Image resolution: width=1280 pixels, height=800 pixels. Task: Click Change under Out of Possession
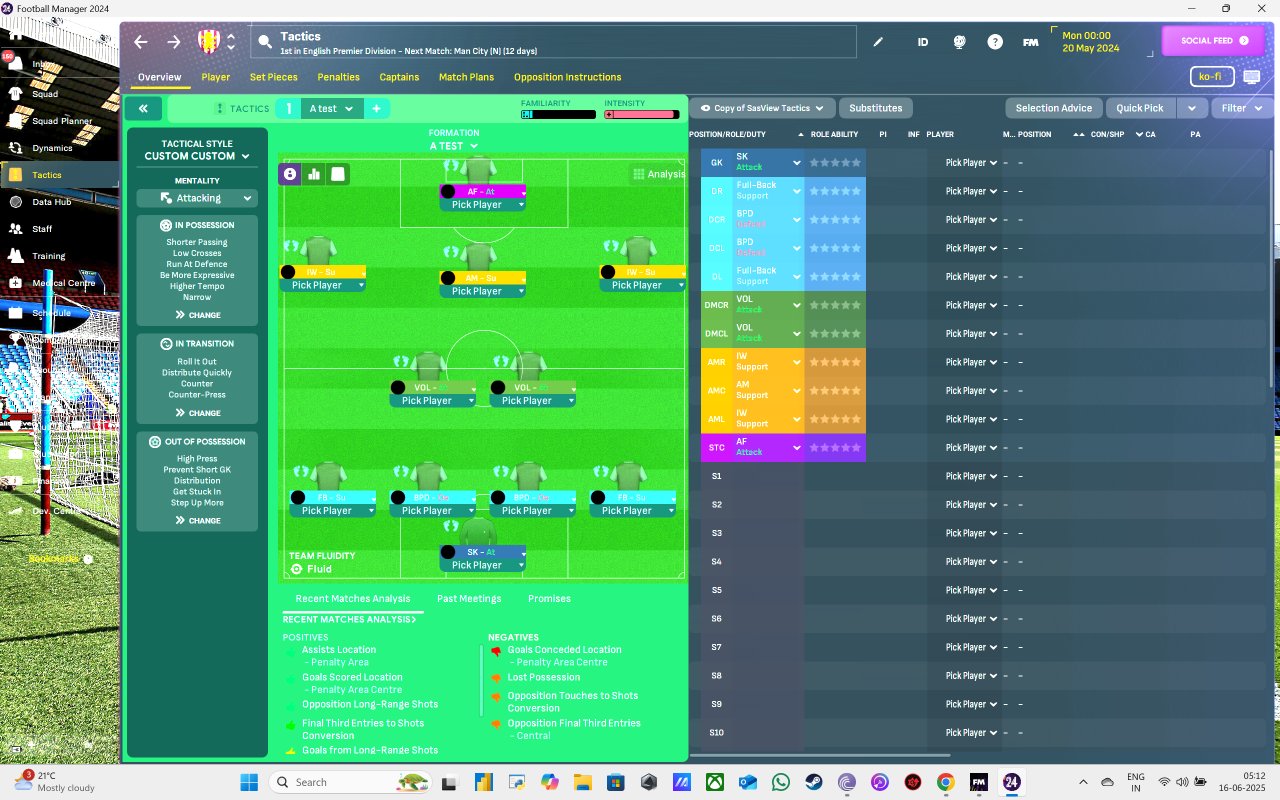(x=197, y=521)
